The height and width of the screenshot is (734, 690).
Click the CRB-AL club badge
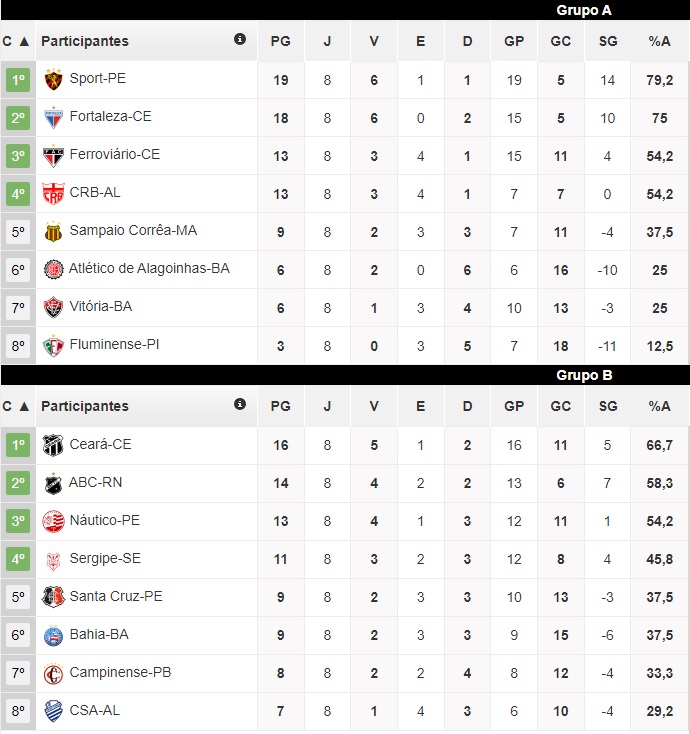[53, 193]
